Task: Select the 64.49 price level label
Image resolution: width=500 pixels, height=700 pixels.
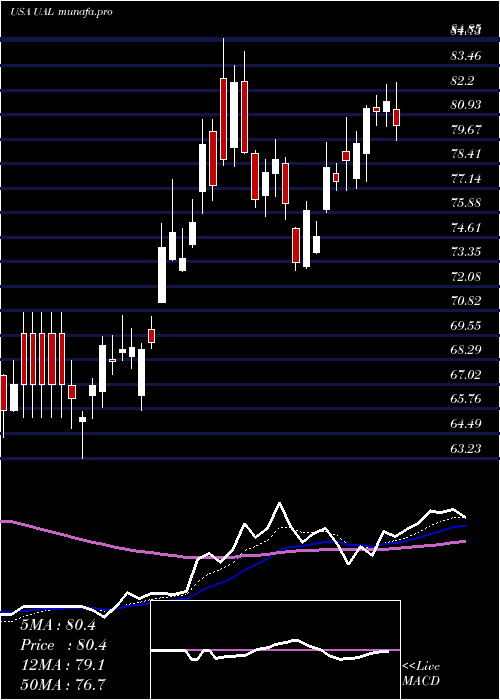Action: point(466,423)
